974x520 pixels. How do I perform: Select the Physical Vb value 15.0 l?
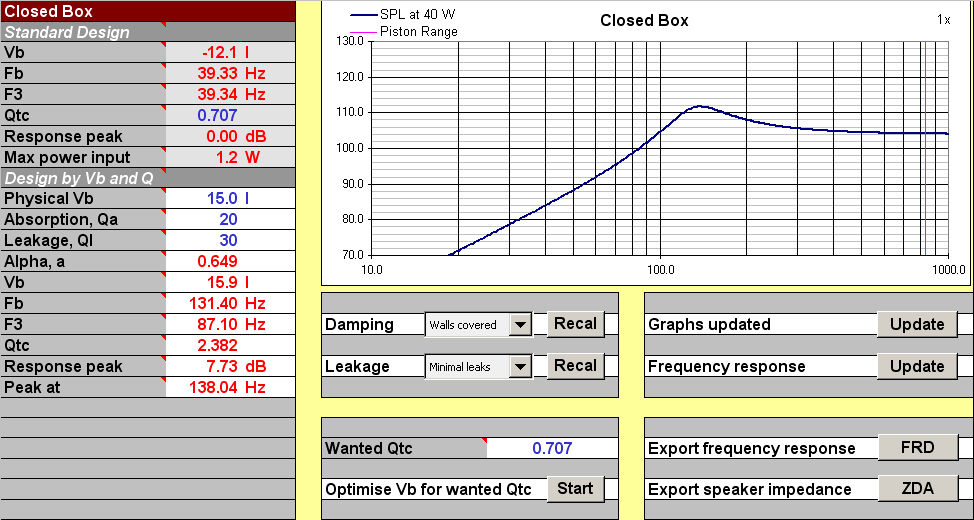(230, 199)
